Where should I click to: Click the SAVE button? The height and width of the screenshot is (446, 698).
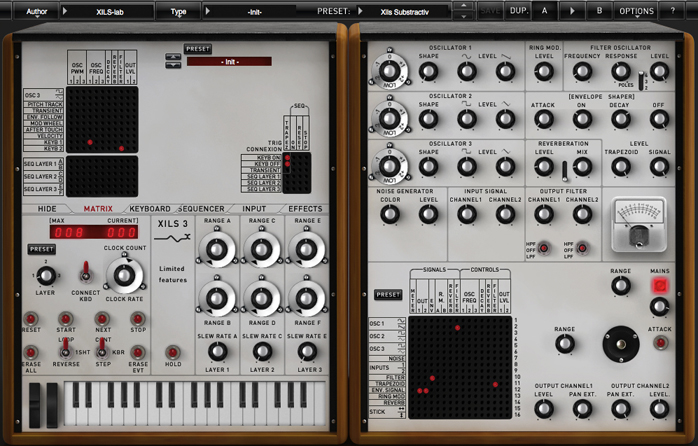pyautogui.click(x=490, y=11)
